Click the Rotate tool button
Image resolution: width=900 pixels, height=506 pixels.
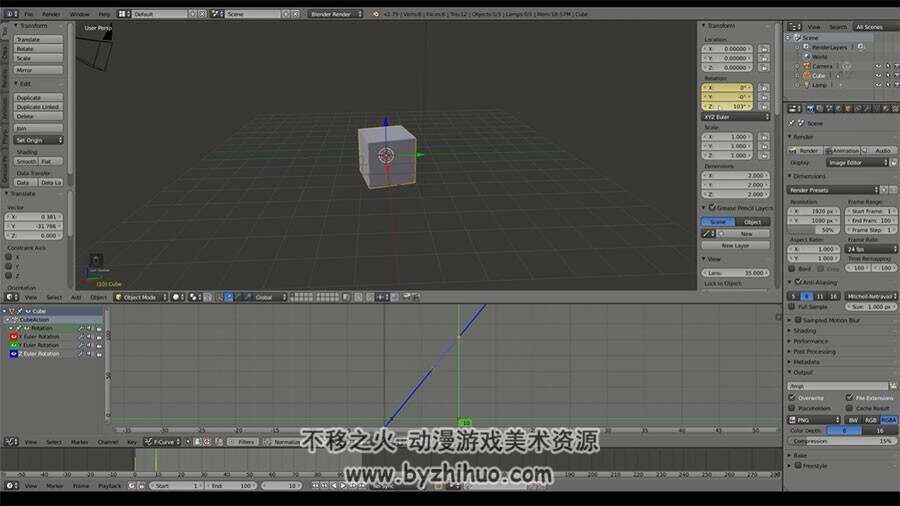click(38, 49)
